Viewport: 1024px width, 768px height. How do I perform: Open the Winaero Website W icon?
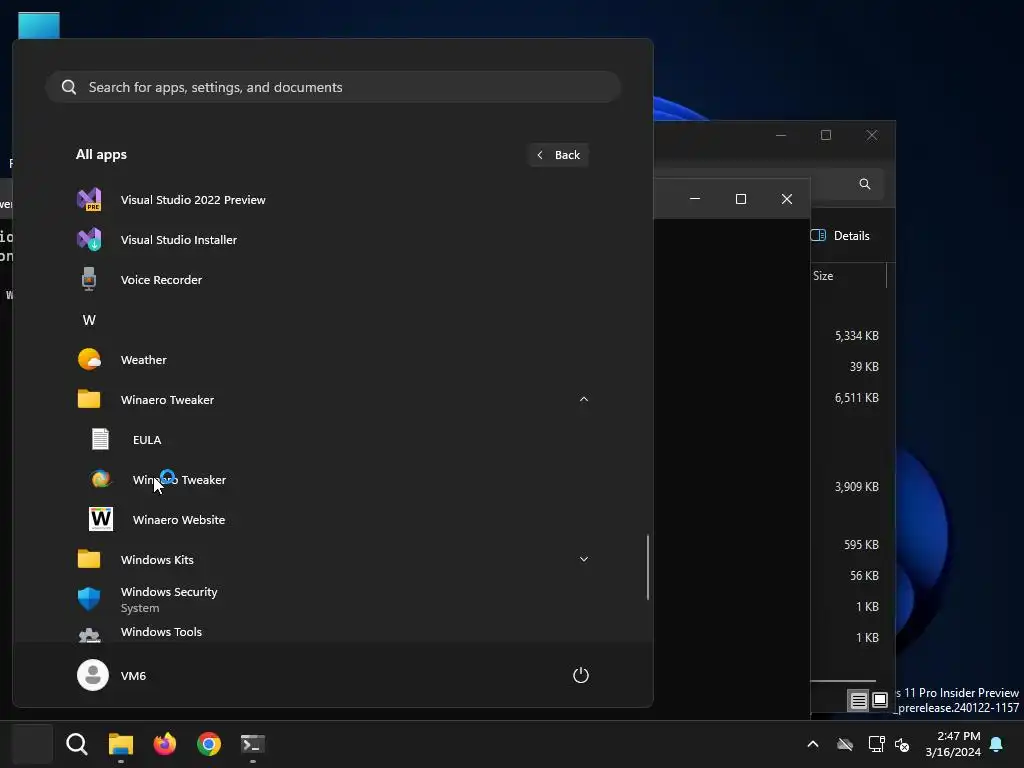(101, 519)
